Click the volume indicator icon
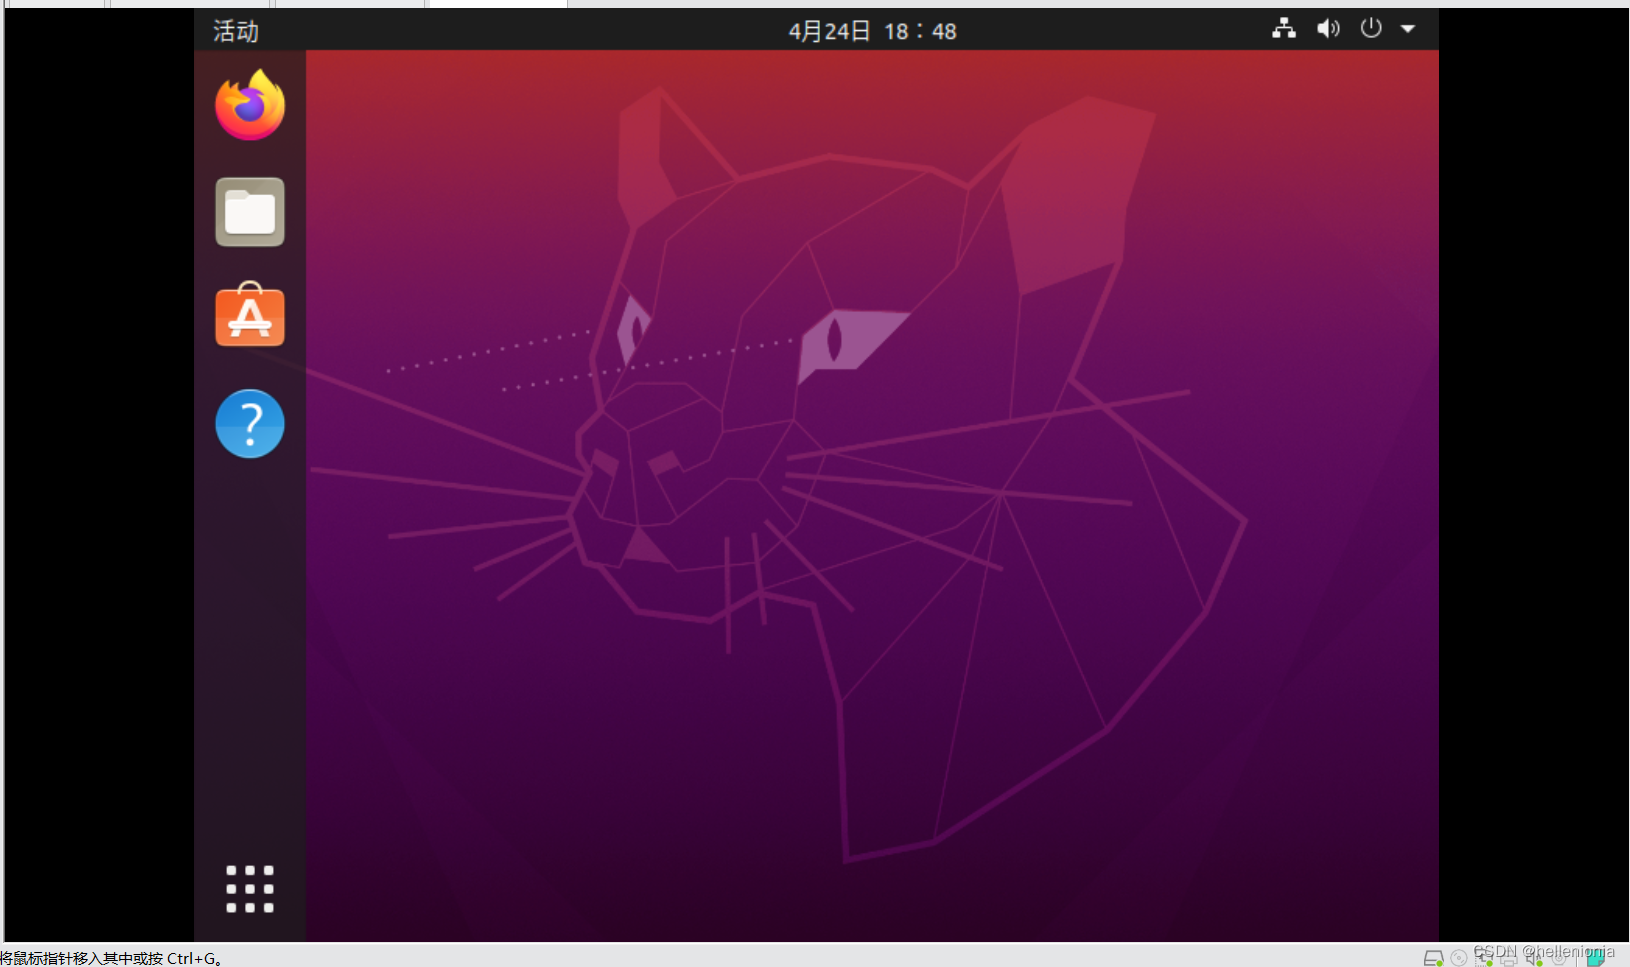The width and height of the screenshot is (1630, 967). [1327, 29]
